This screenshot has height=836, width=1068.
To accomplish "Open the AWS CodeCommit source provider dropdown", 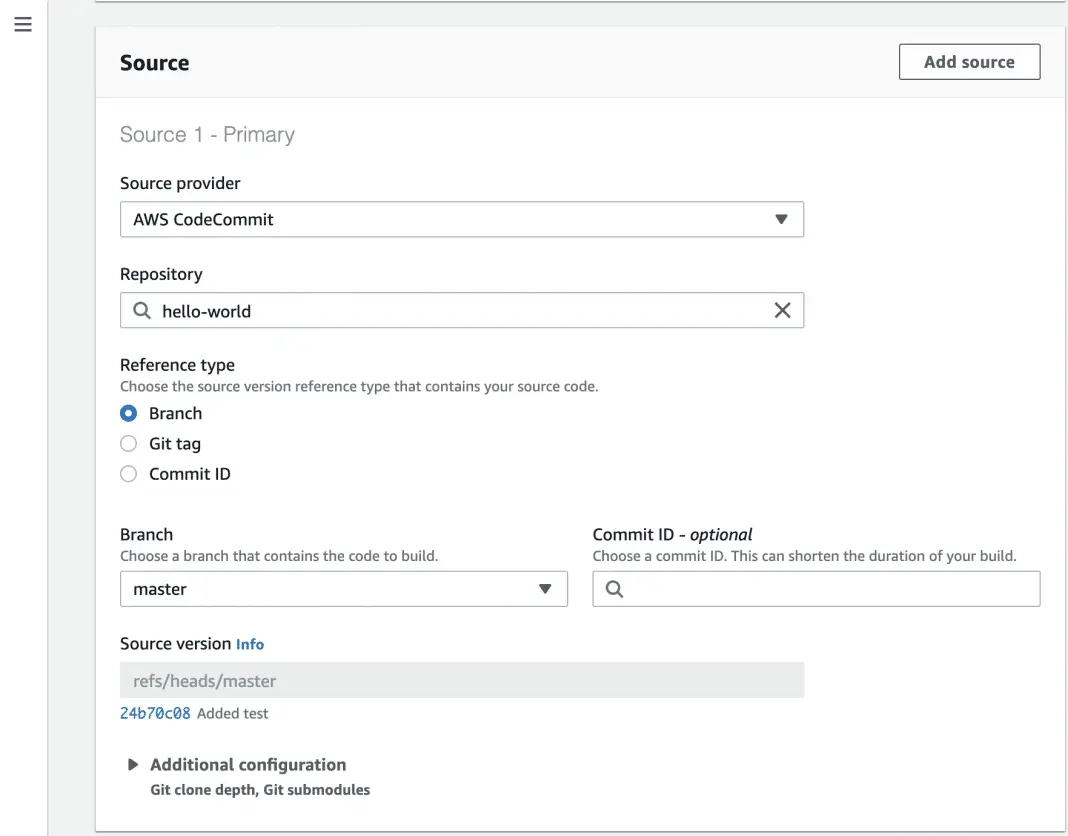I will coord(462,219).
